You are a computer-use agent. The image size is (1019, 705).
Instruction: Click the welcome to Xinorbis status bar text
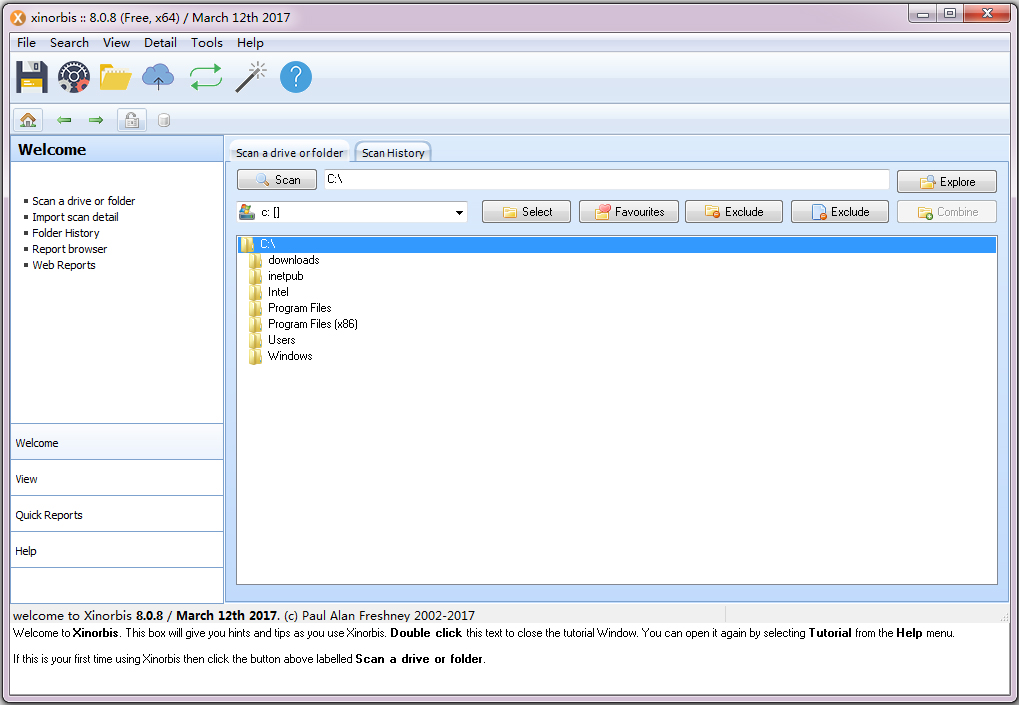point(244,615)
